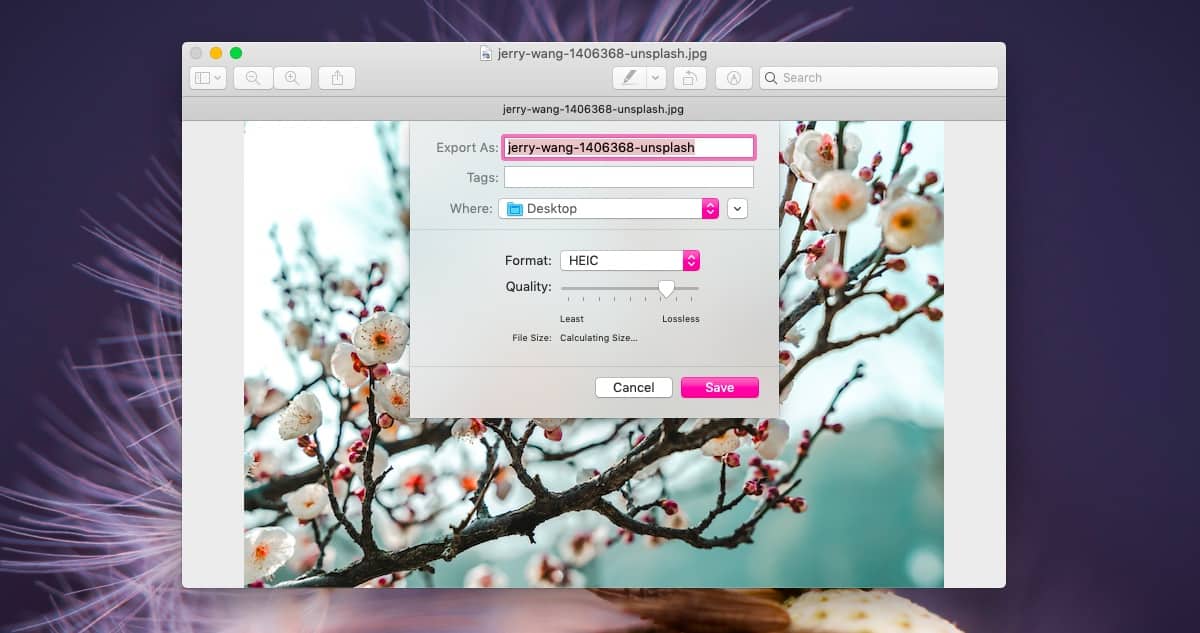Click the document proxy icon in title bar
Image resolution: width=1200 pixels, height=633 pixels.
tap(486, 54)
